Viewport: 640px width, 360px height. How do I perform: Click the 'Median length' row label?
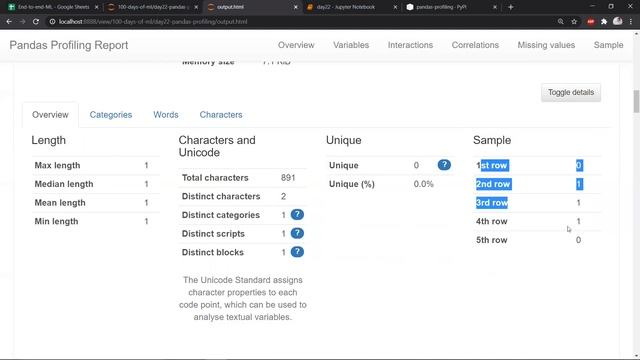click(x=64, y=184)
